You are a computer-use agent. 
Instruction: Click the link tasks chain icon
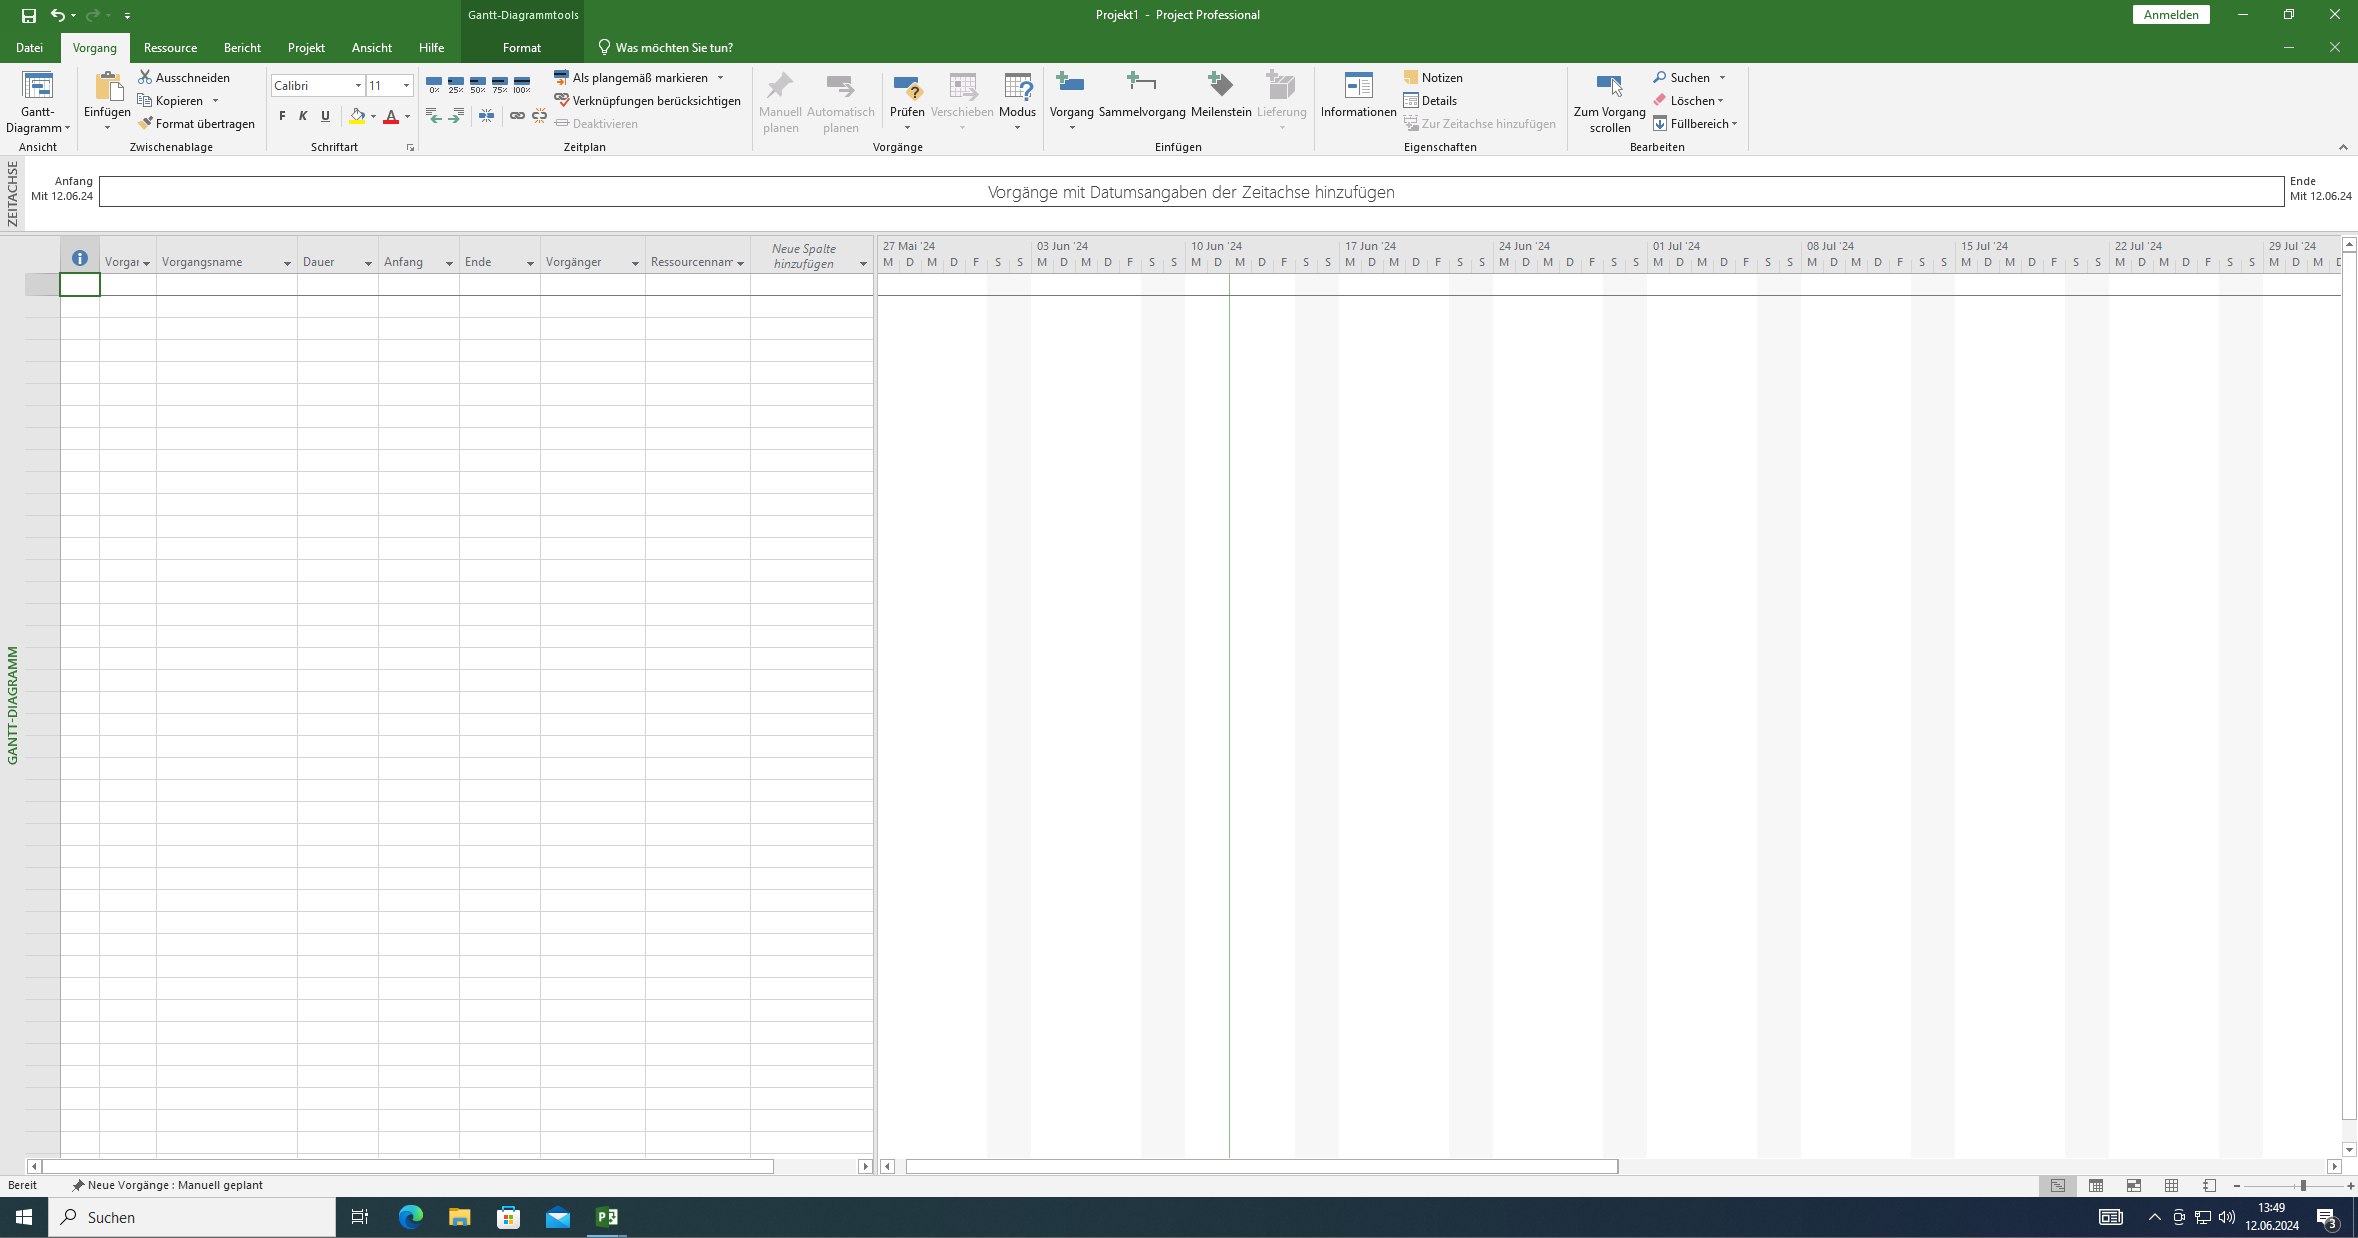[517, 116]
